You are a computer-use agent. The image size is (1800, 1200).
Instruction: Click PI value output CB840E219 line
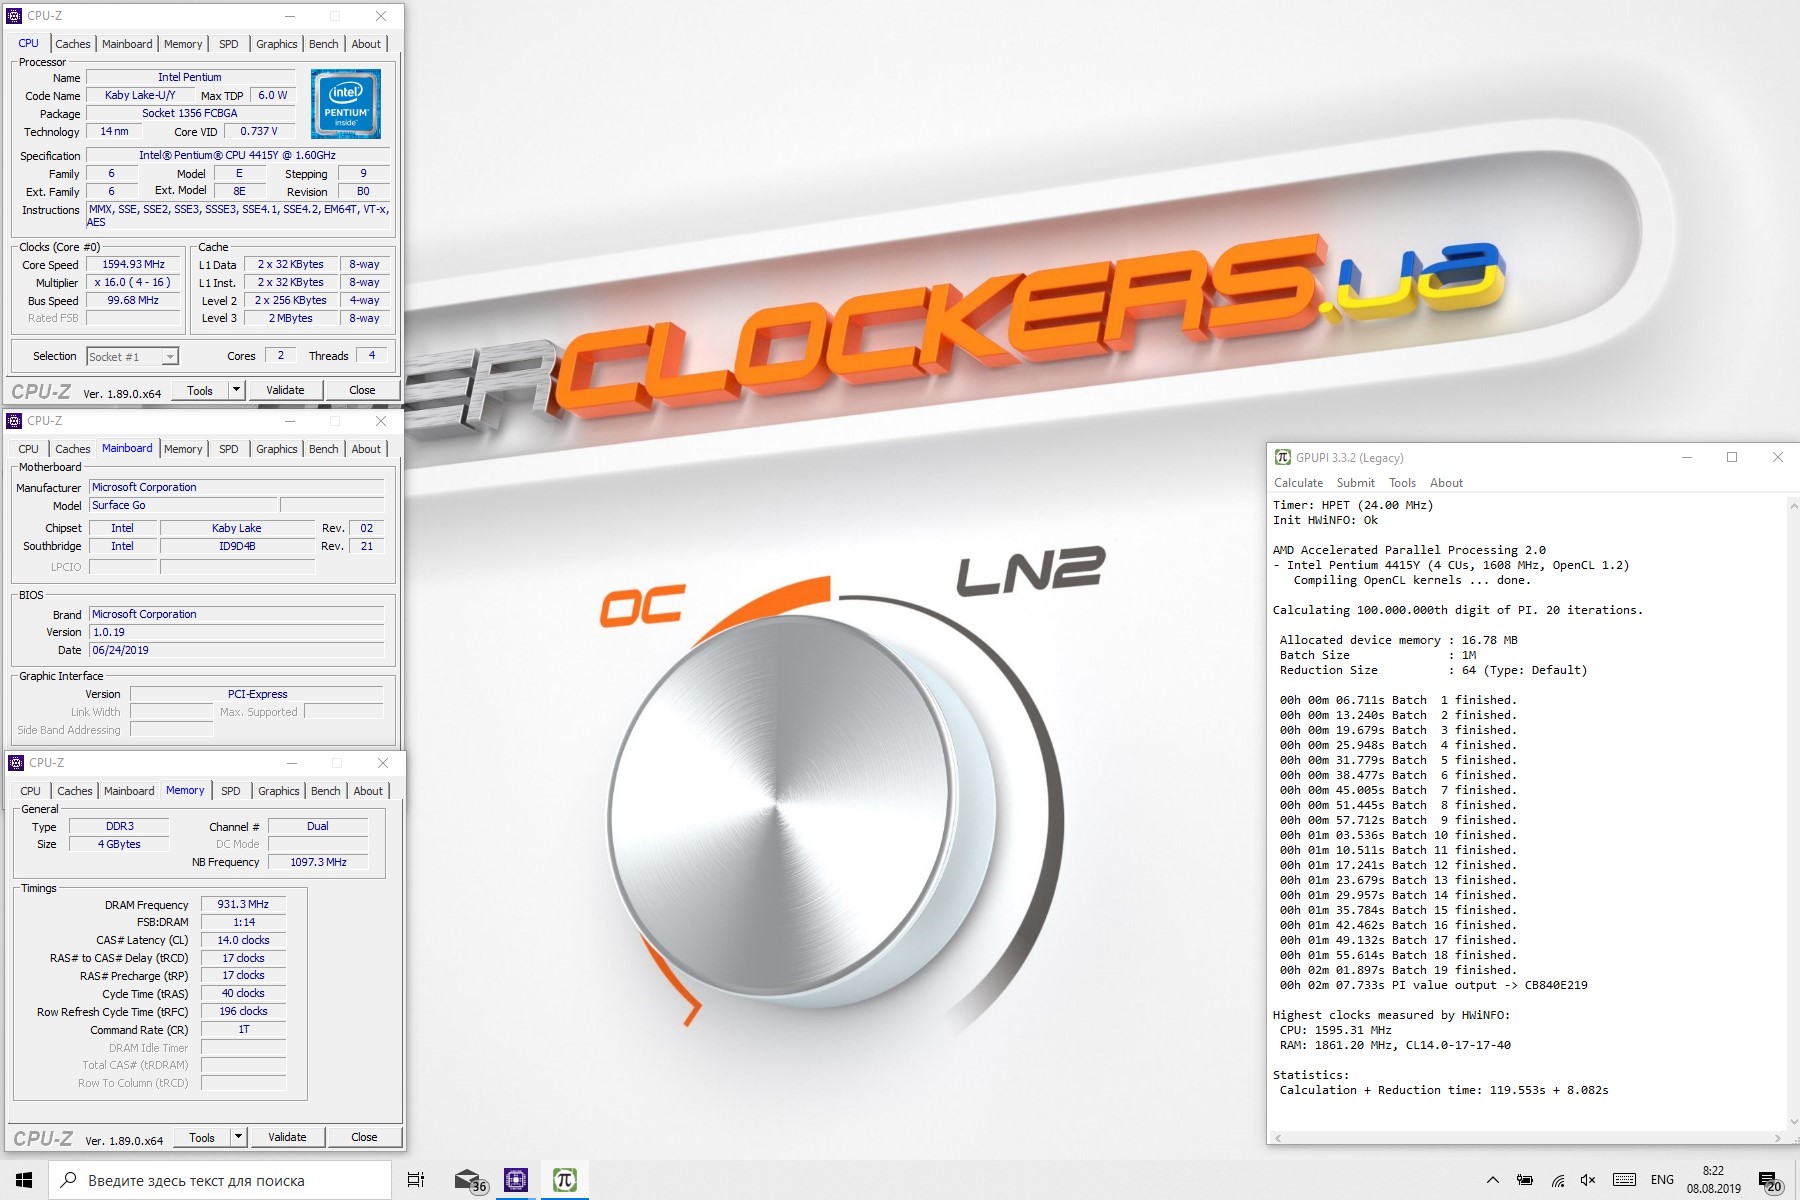coord(1433,985)
